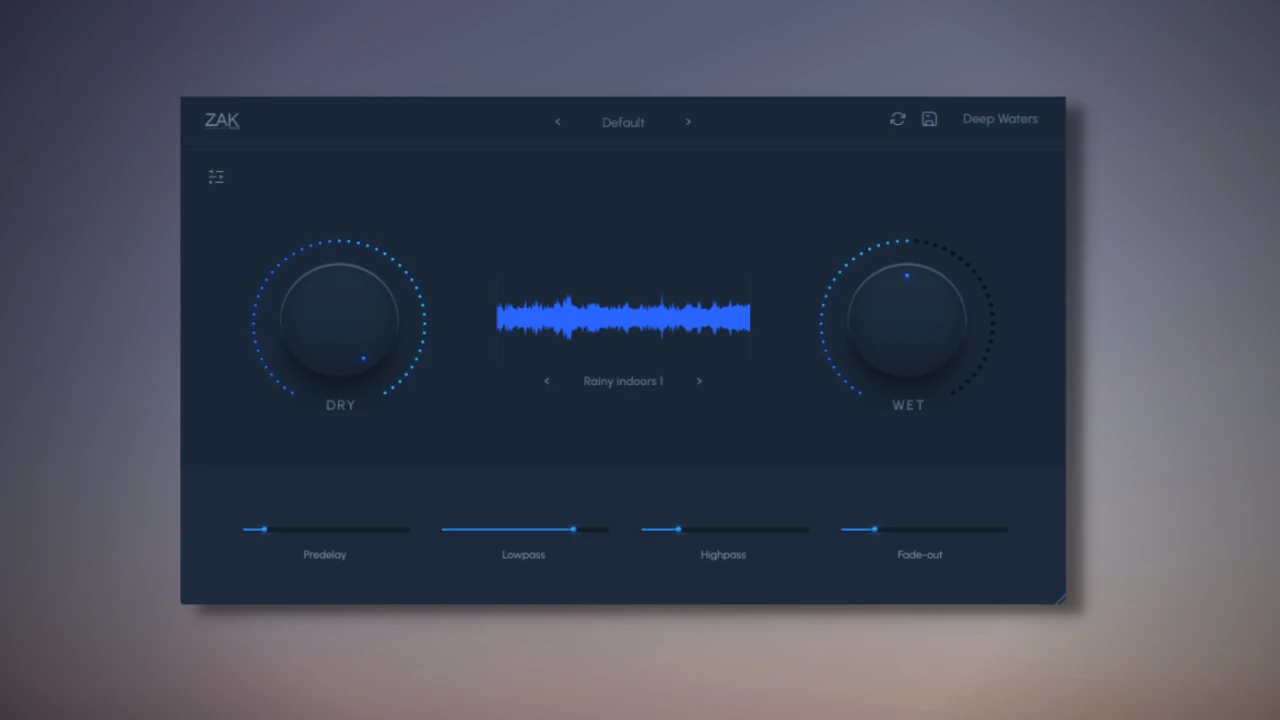Select previous impulse before Rainy indoors 1
Screen dimensions: 1280x720
[547, 381]
